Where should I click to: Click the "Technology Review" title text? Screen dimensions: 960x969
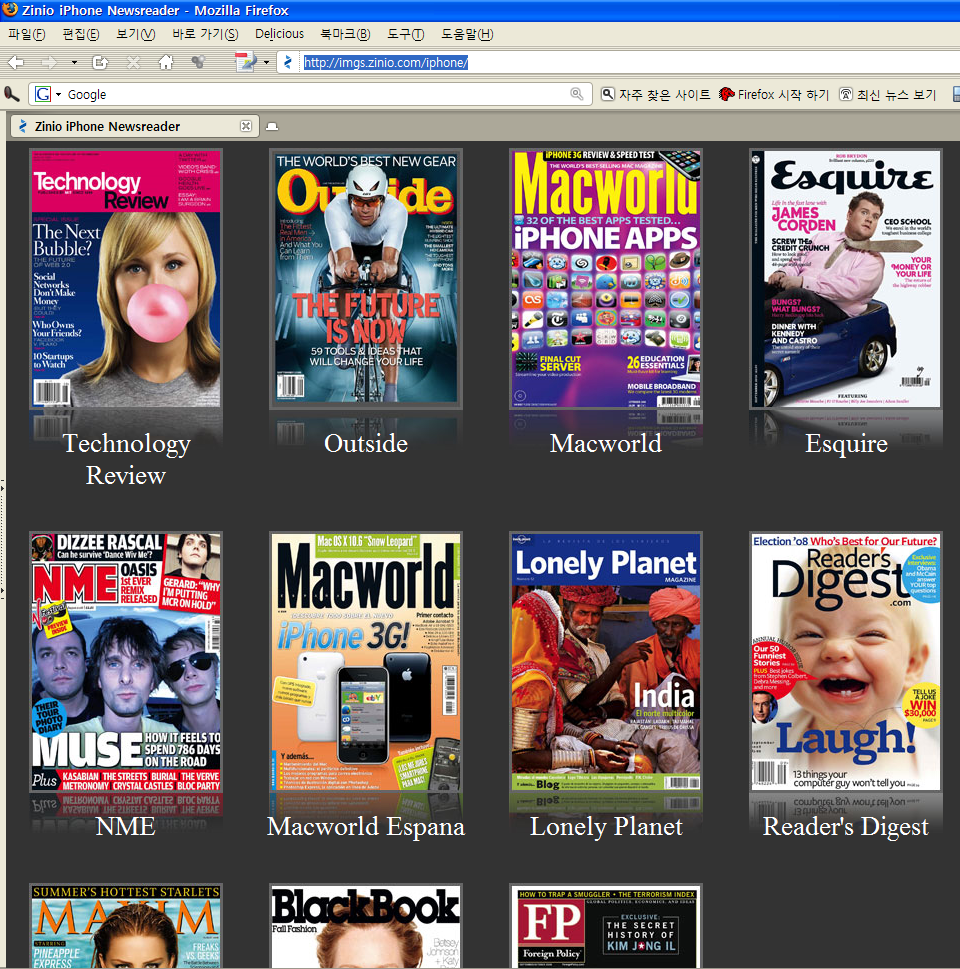coord(126,459)
